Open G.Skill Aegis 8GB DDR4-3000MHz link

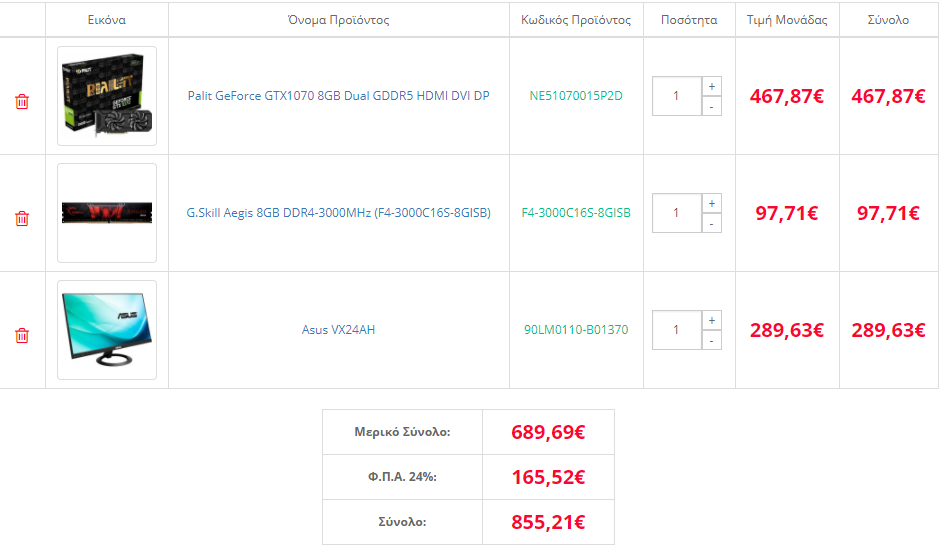[339, 213]
